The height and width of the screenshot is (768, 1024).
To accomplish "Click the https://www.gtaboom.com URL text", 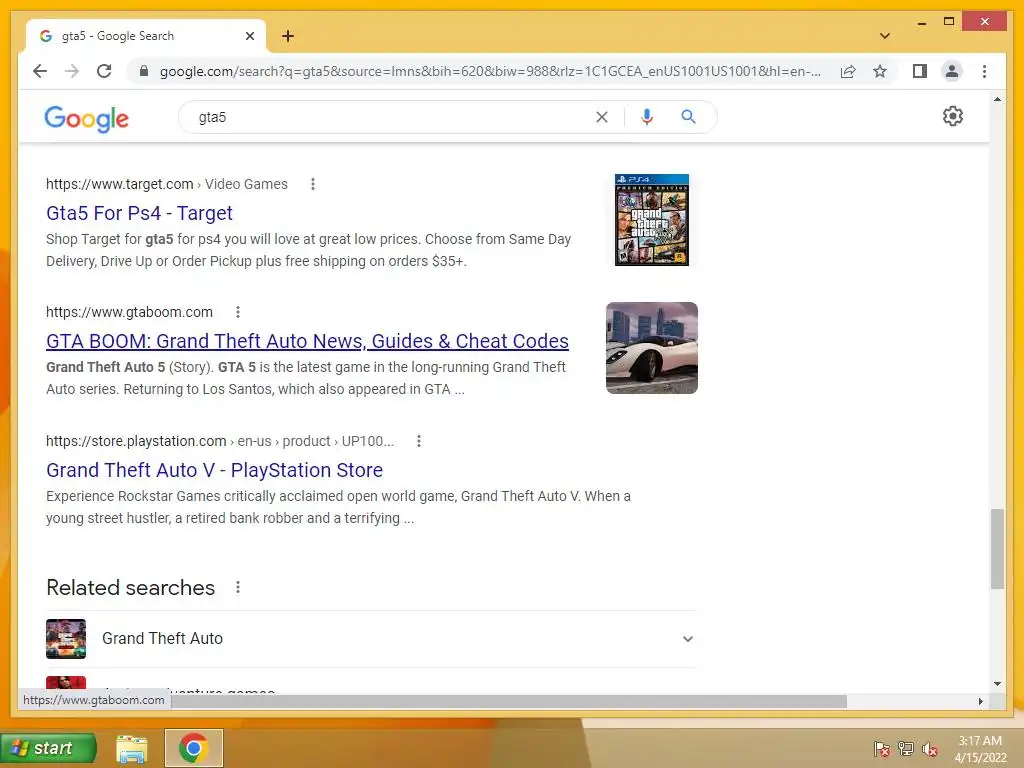I will click(129, 312).
